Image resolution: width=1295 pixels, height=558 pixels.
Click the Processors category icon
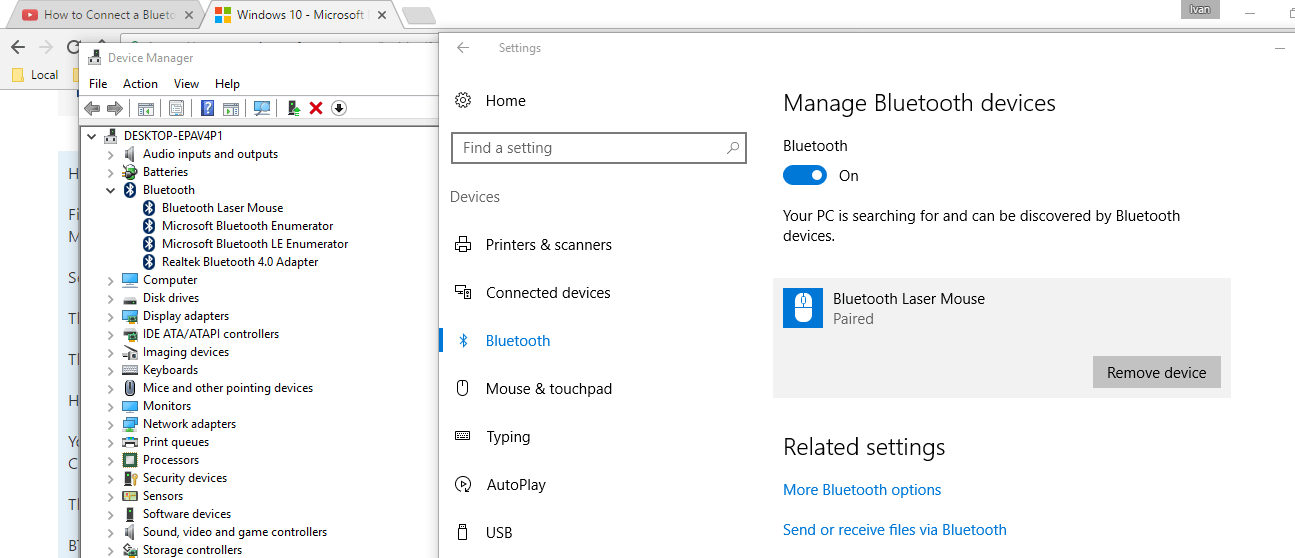pyautogui.click(x=130, y=460)
